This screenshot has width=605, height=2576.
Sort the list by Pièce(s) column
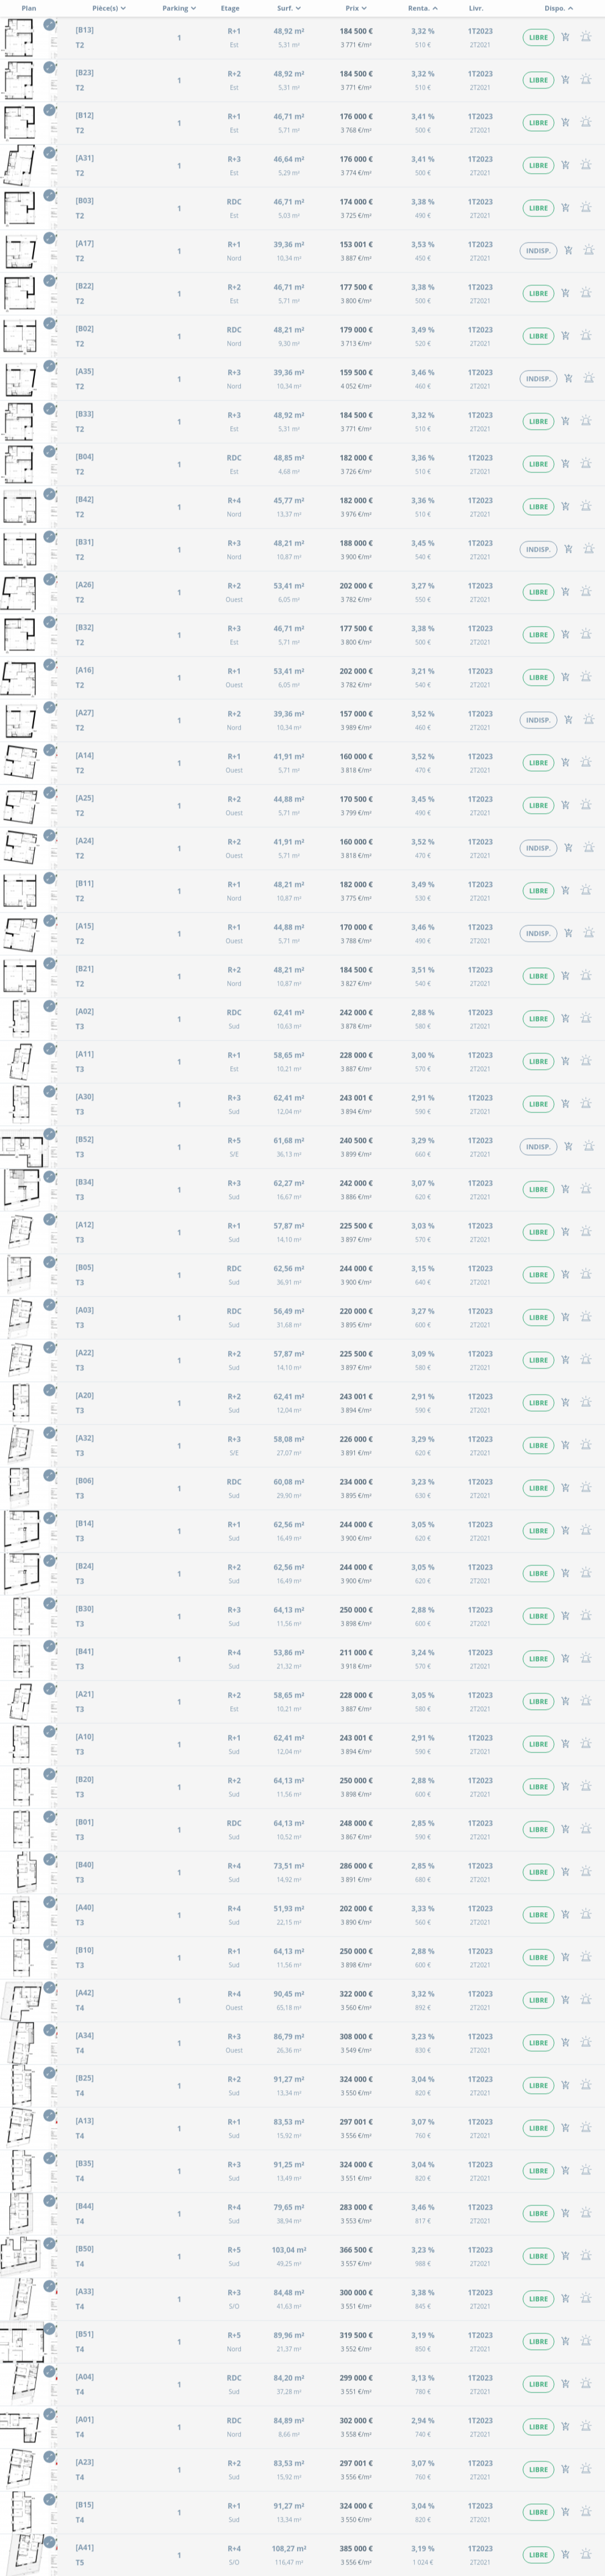[x=108, y=8]
